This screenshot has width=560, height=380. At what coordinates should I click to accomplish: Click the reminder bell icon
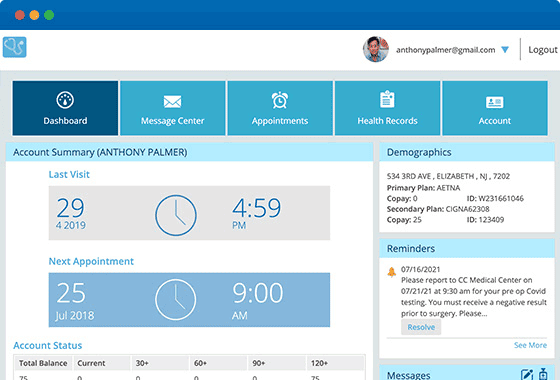click(x=392, y=272)
